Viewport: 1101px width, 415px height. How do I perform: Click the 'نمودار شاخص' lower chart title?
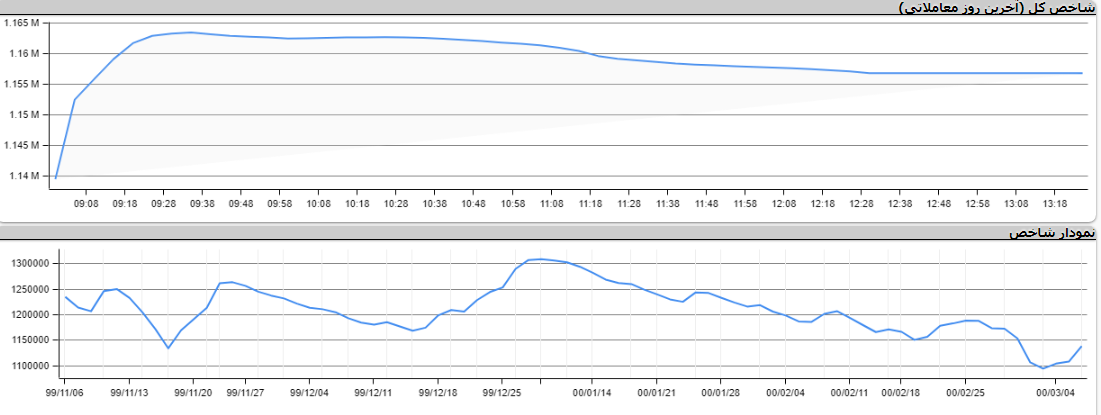[x=1053, y=232]
